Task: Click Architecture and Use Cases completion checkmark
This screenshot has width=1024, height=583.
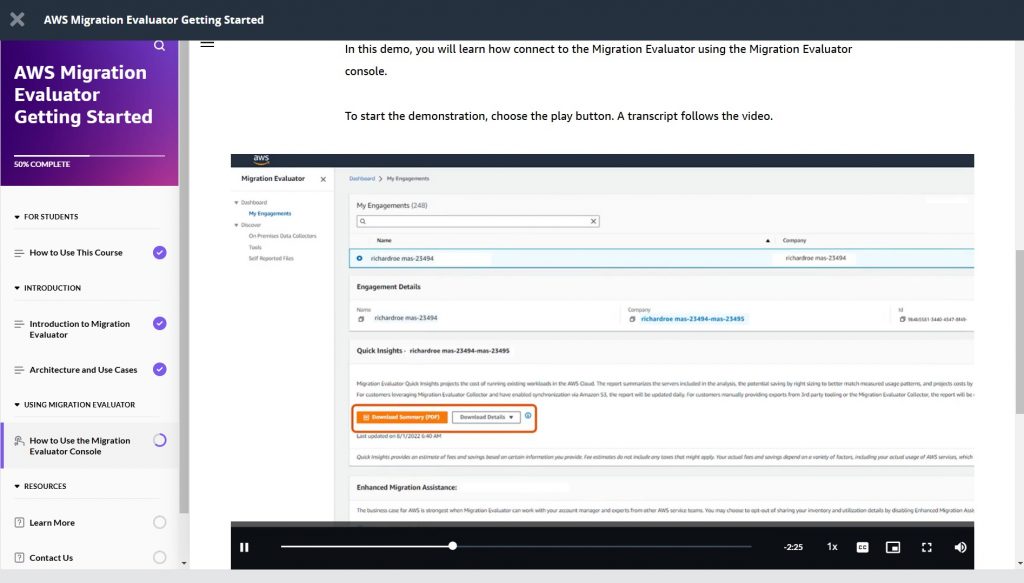Action: (159, 370)
